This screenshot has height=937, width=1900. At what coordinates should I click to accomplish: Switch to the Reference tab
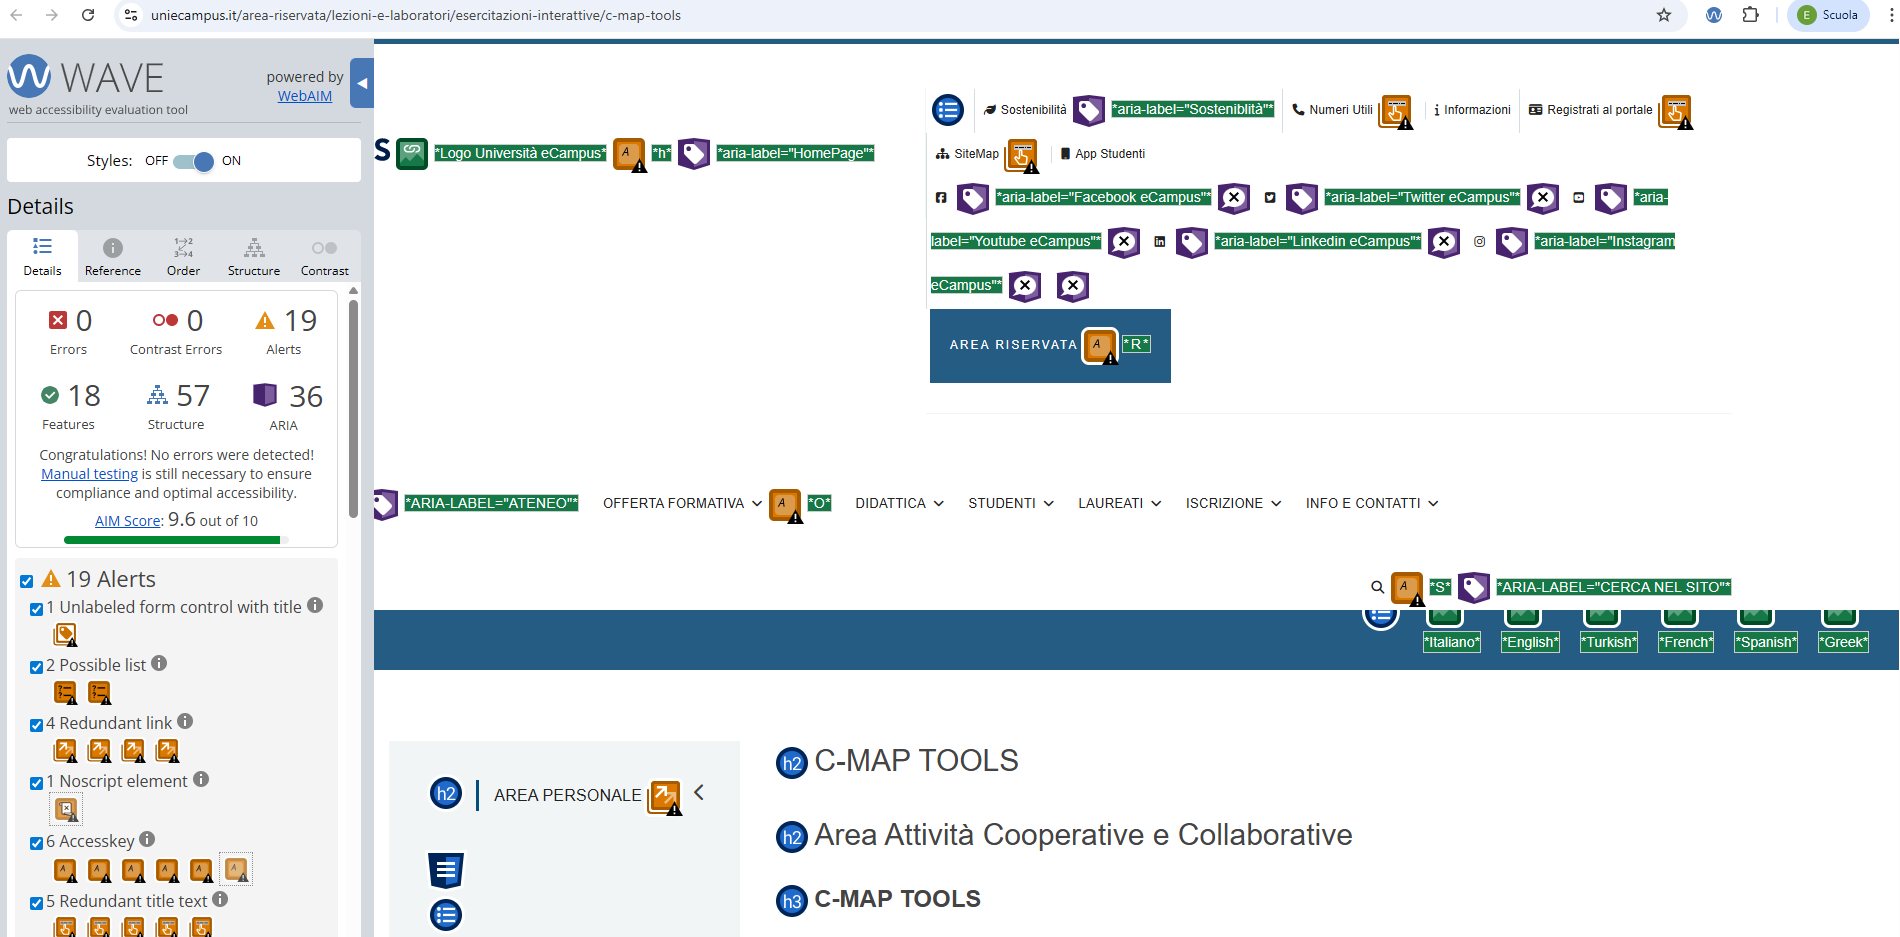[113, 256]
